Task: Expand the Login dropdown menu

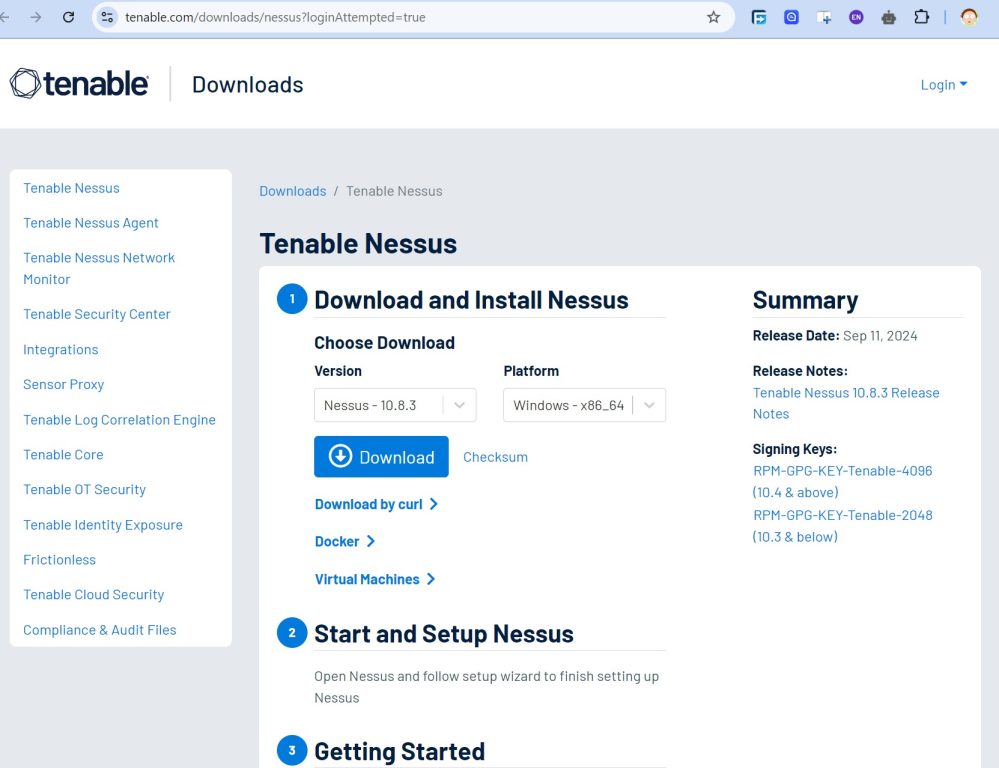Action: tap(943, 85)
